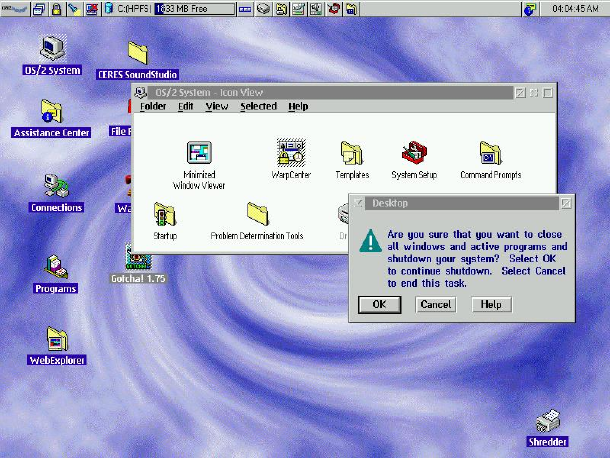Screen dimensions: 610x458
Task: Open the Problem Determination Tools folder
Action: tap(257, 221)
